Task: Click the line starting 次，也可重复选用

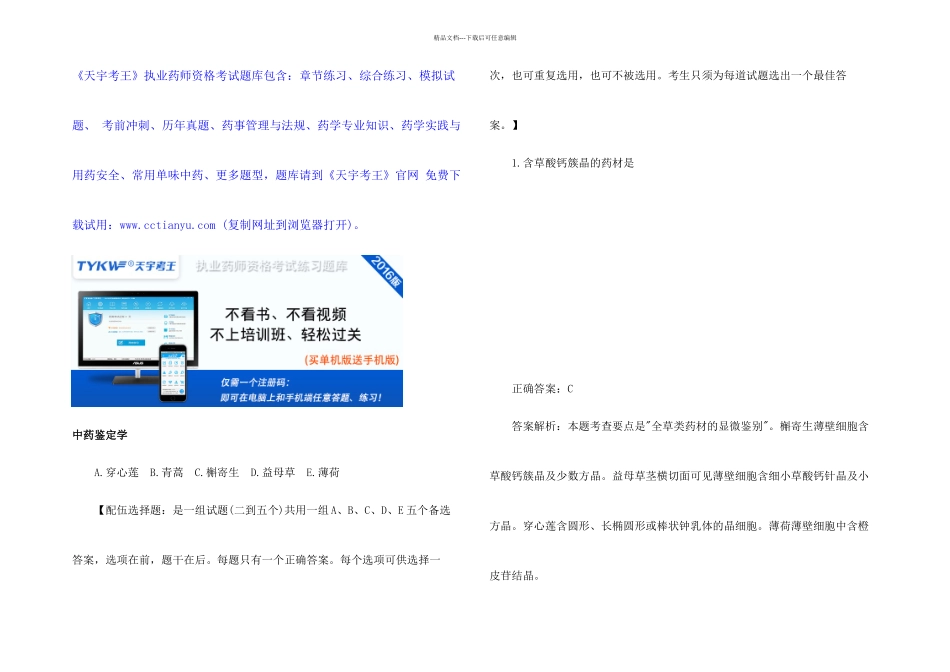Action: tap(668, 76)
